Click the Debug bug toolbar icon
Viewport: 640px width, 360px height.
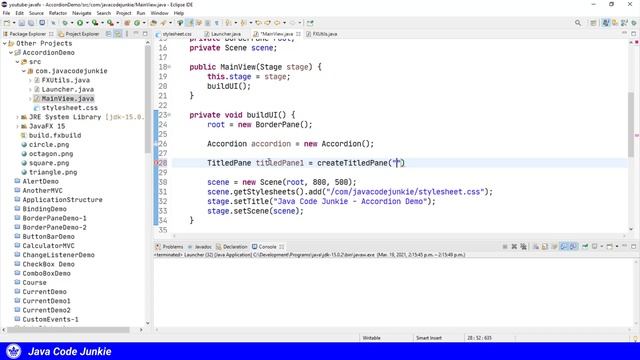[65, 23]
